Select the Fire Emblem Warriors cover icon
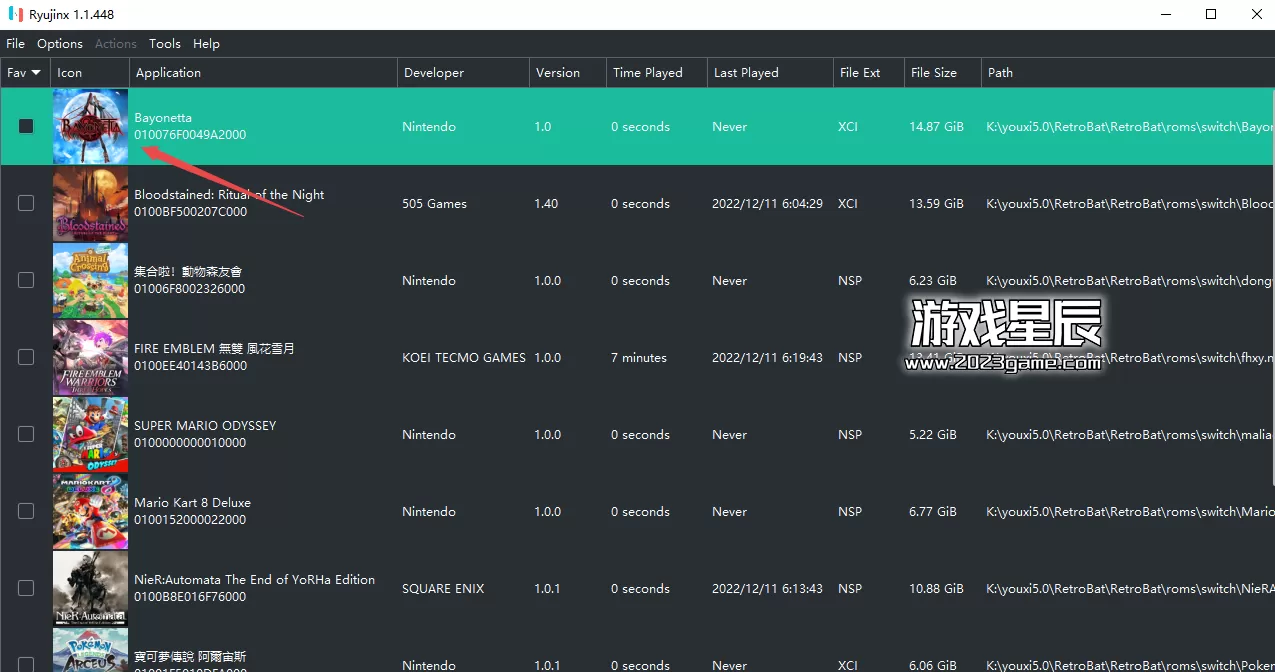1275x672 pixels. [90, 357]
